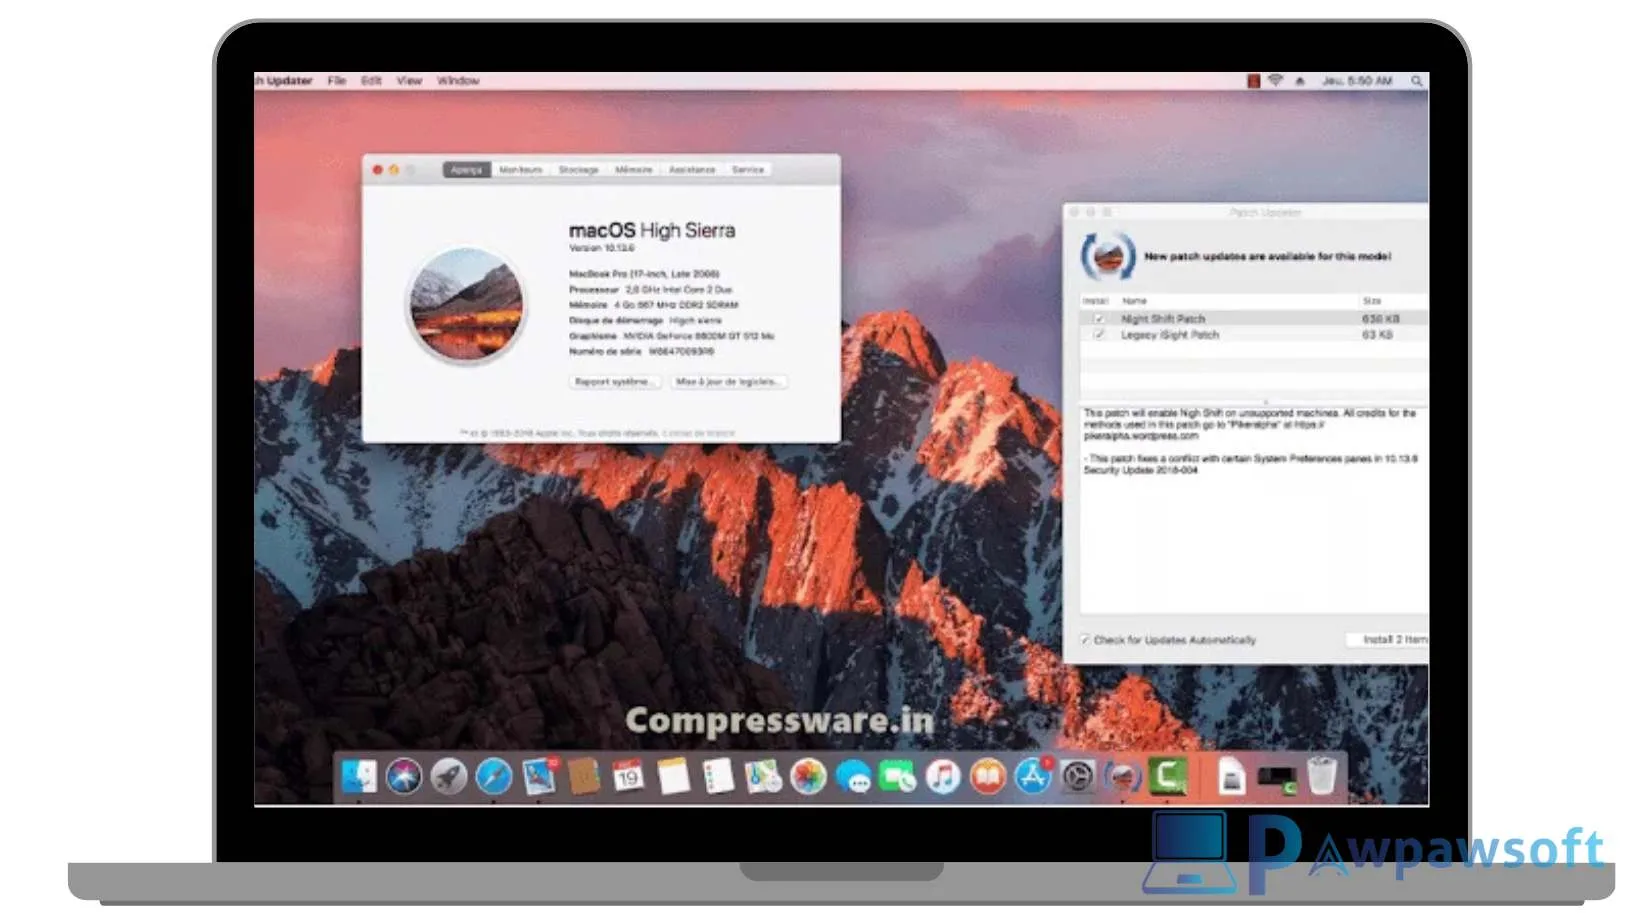
Task: Click the Rapport système button
Action: pyautogui.click(x=614, y=381)
